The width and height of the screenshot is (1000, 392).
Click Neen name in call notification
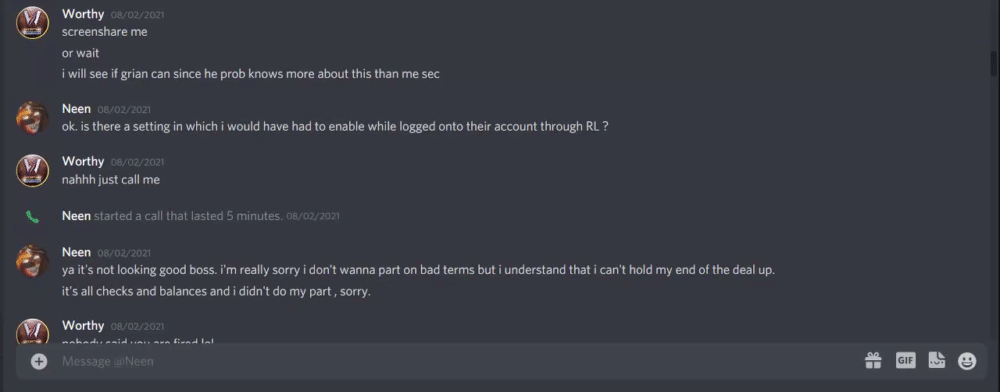[x=77, y=216]
